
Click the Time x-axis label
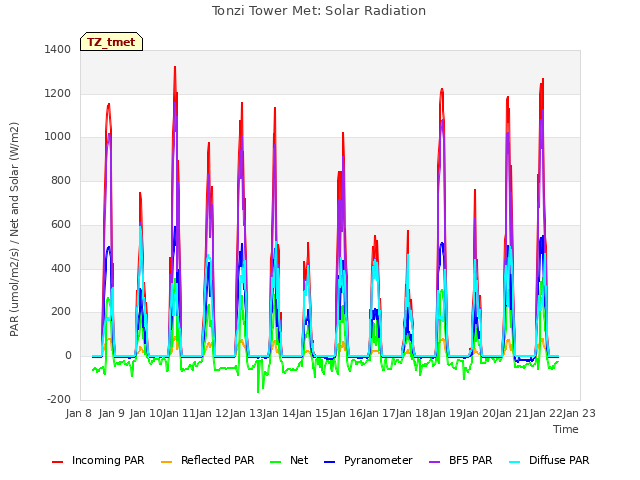point(566,429)
